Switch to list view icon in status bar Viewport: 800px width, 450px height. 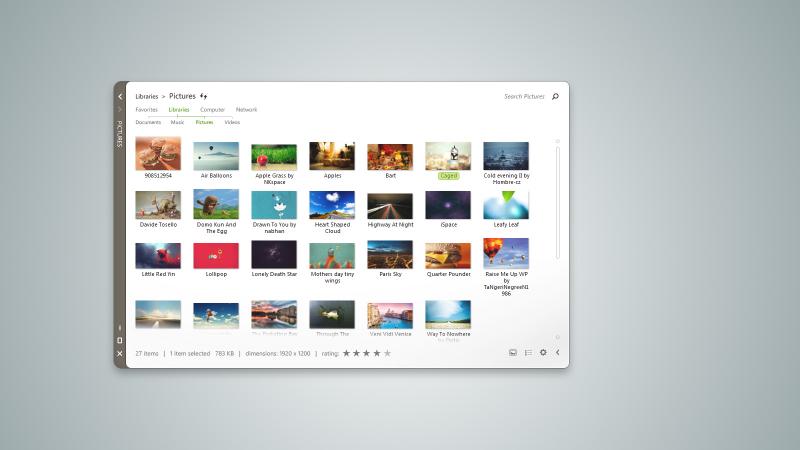pyautogui.click(x=528, y=353)
